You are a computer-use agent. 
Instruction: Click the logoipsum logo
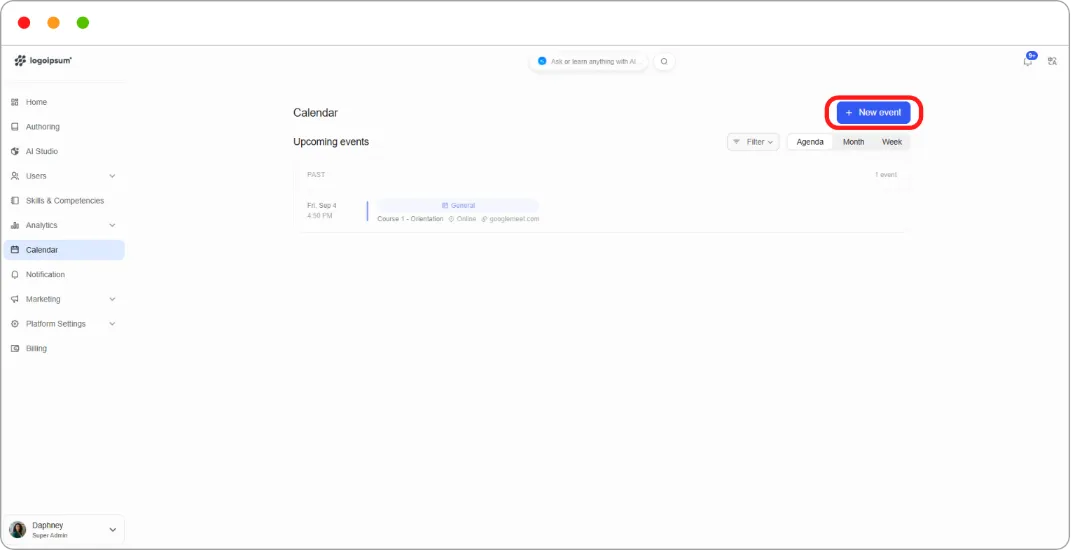[43, 61]
